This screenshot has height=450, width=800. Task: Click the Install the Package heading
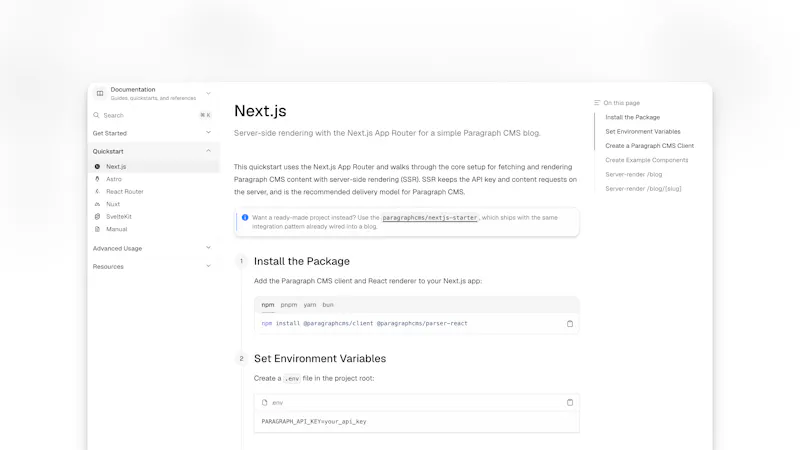[302, 261]
